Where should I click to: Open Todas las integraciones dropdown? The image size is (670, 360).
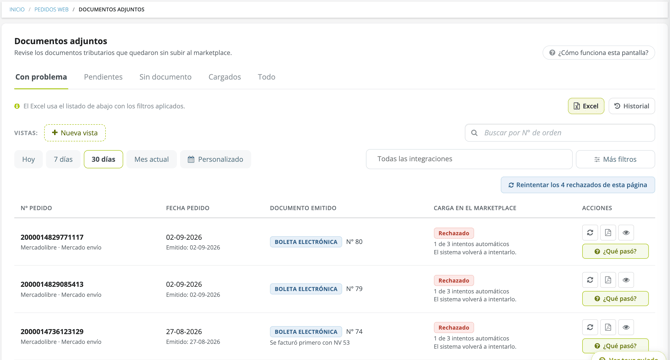pyautogui.click(x=469, y=159)
